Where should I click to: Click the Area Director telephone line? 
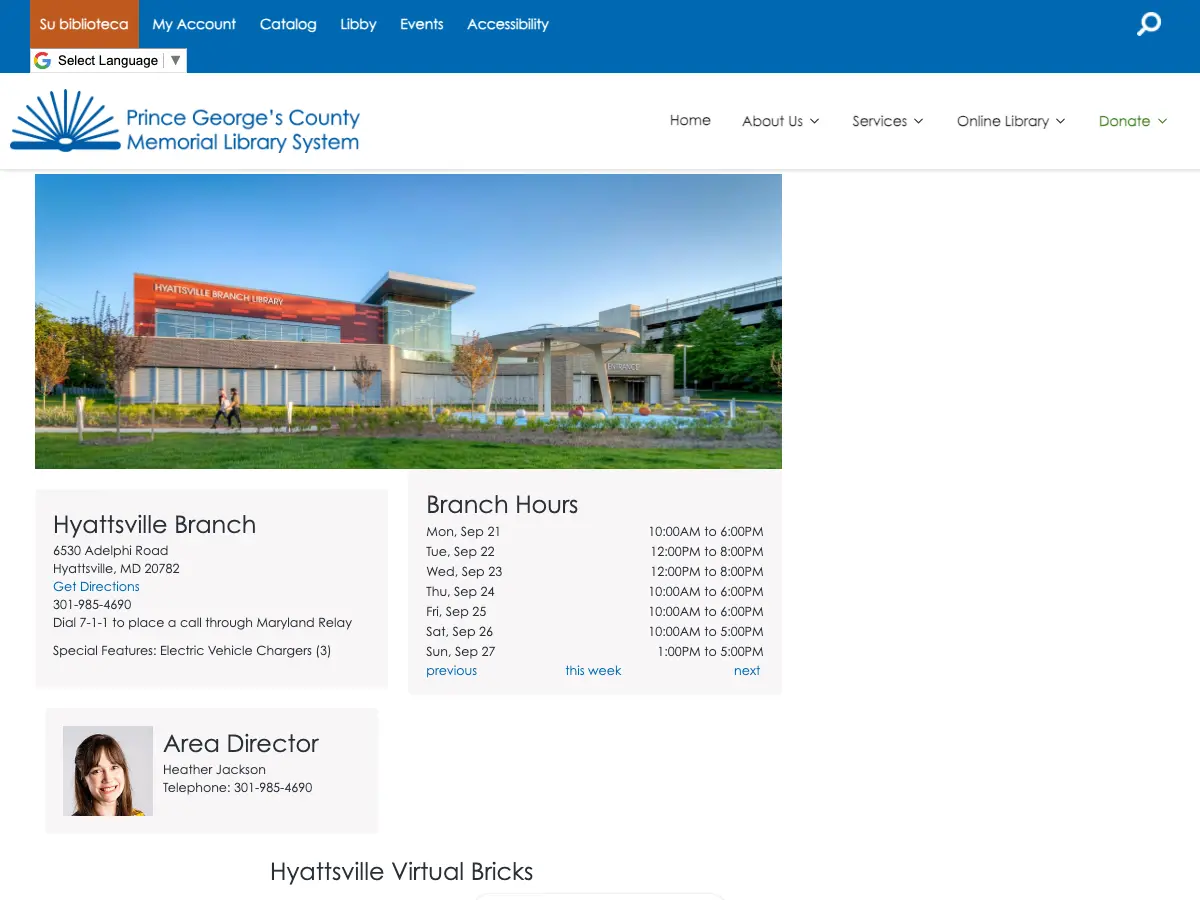point(238,788)
